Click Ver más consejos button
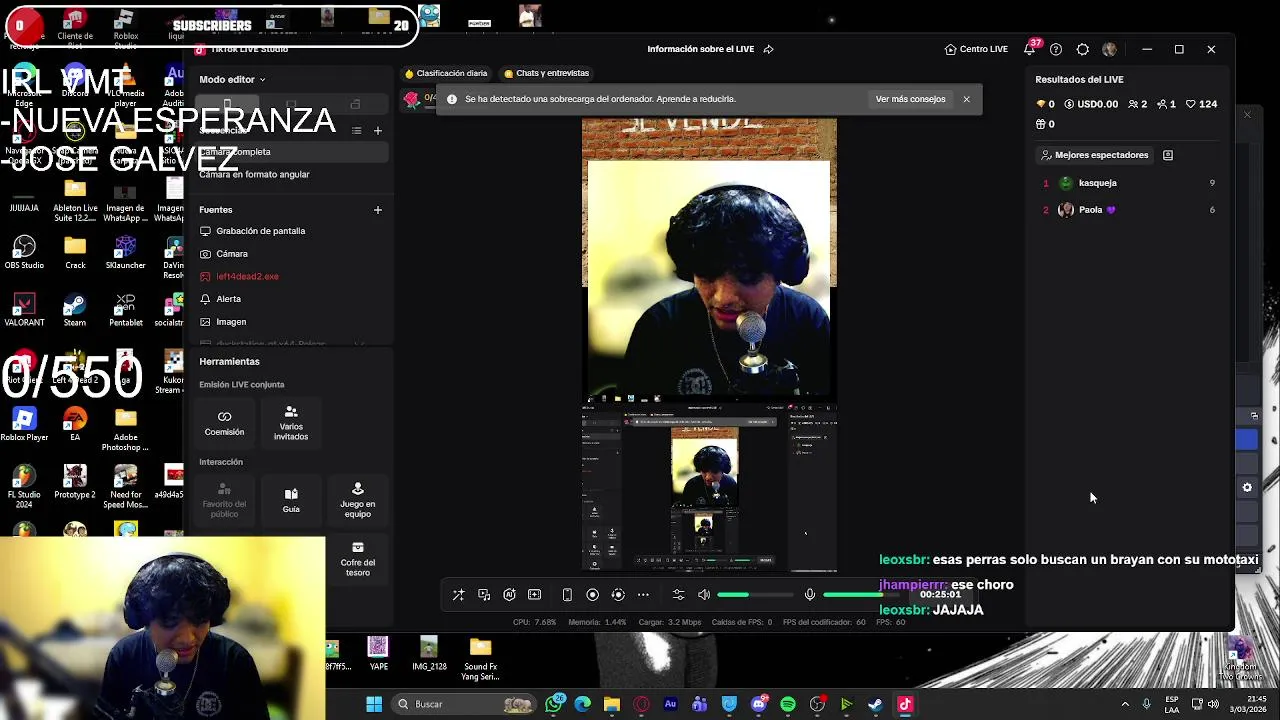 [910, 99]
